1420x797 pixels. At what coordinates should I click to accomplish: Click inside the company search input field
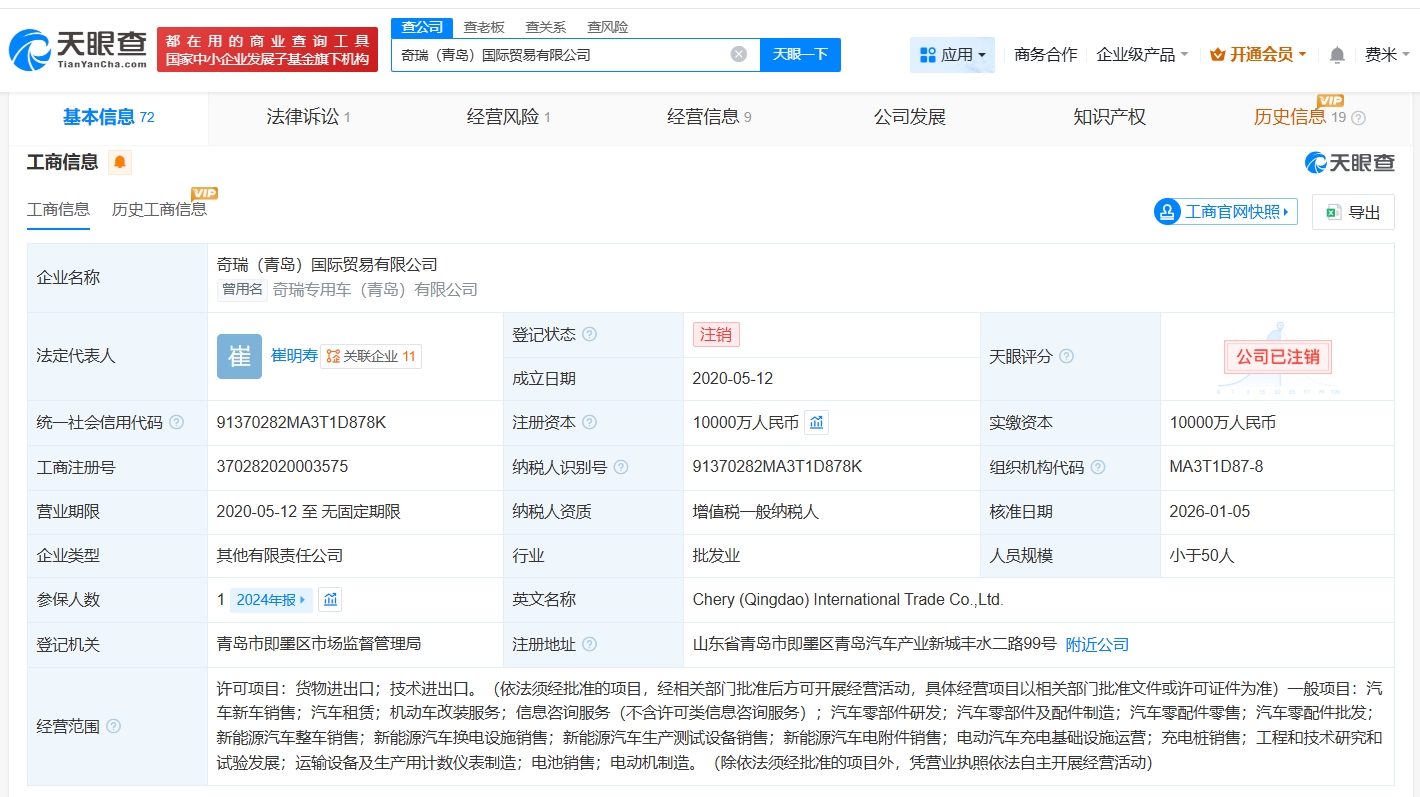[x=560, y=54]
